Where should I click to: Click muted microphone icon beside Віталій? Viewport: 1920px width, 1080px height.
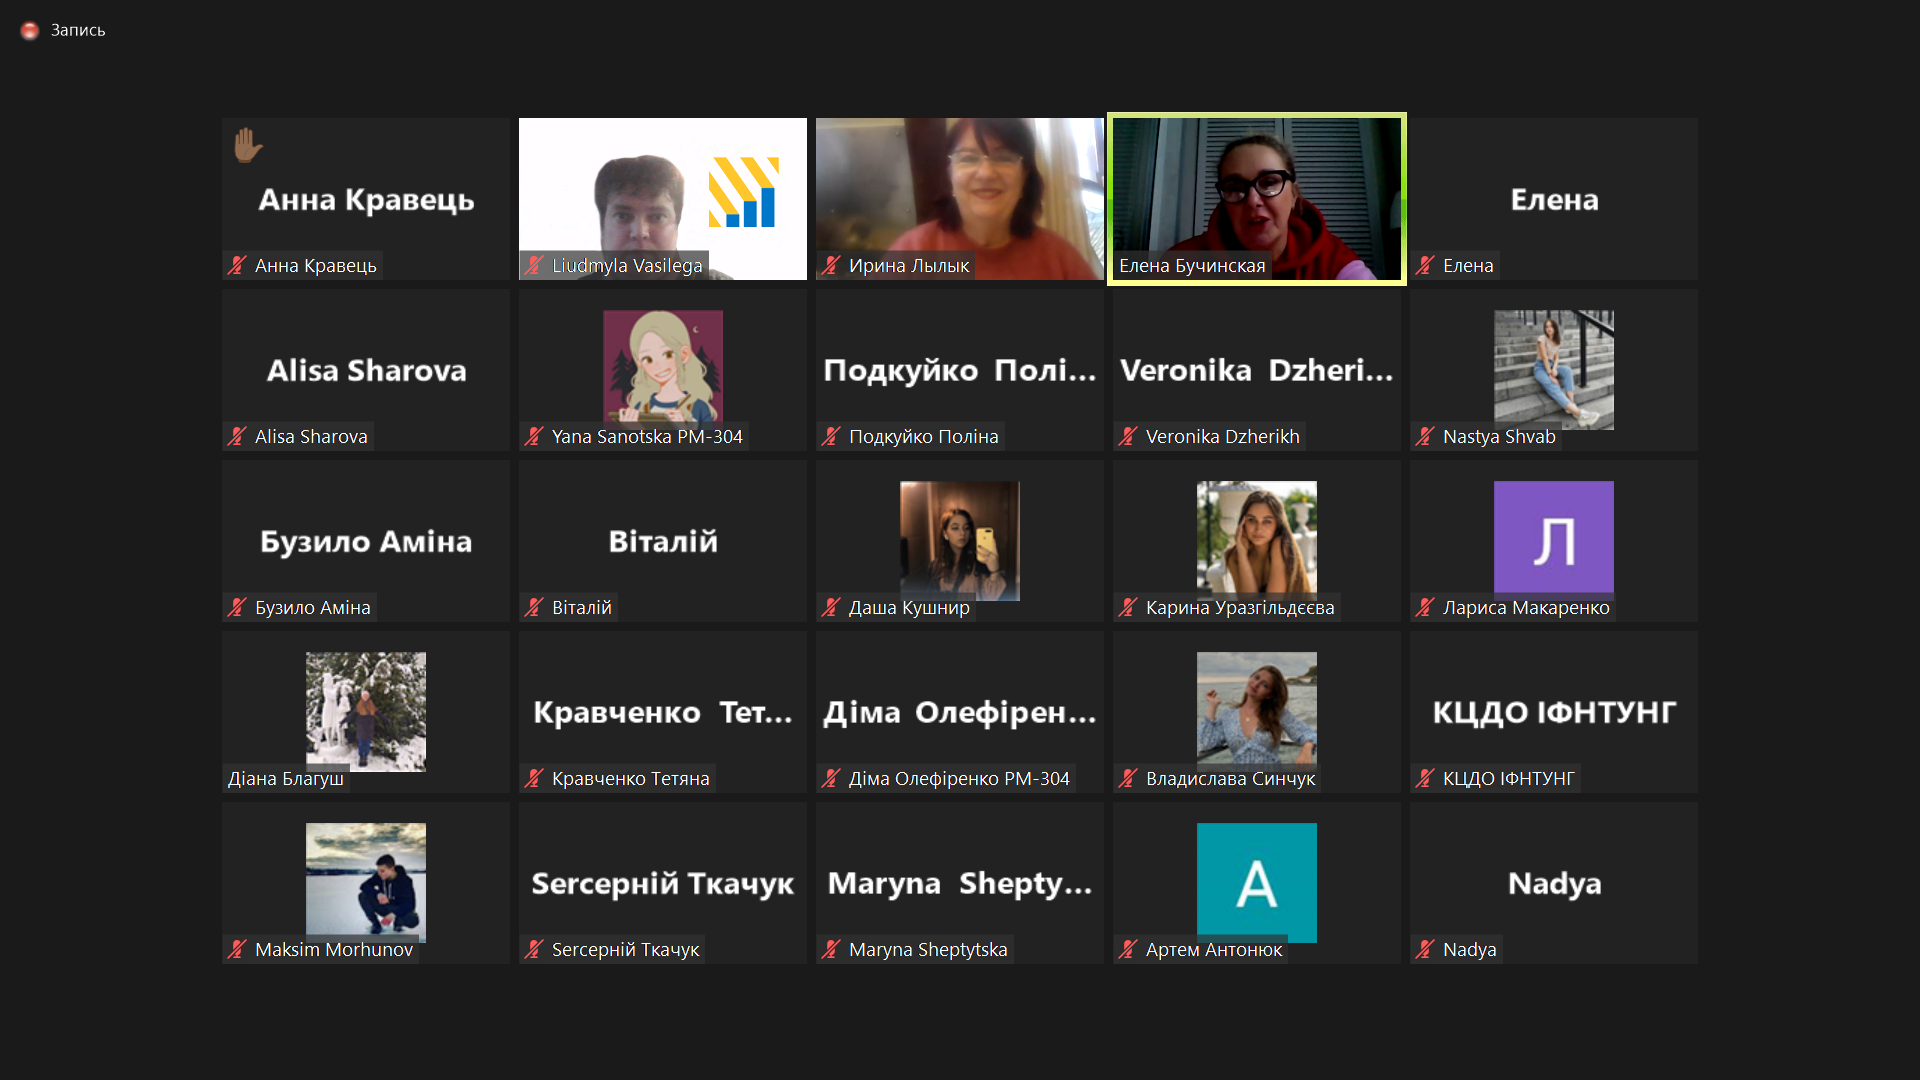pyautogui.click(x=534, y=608)
